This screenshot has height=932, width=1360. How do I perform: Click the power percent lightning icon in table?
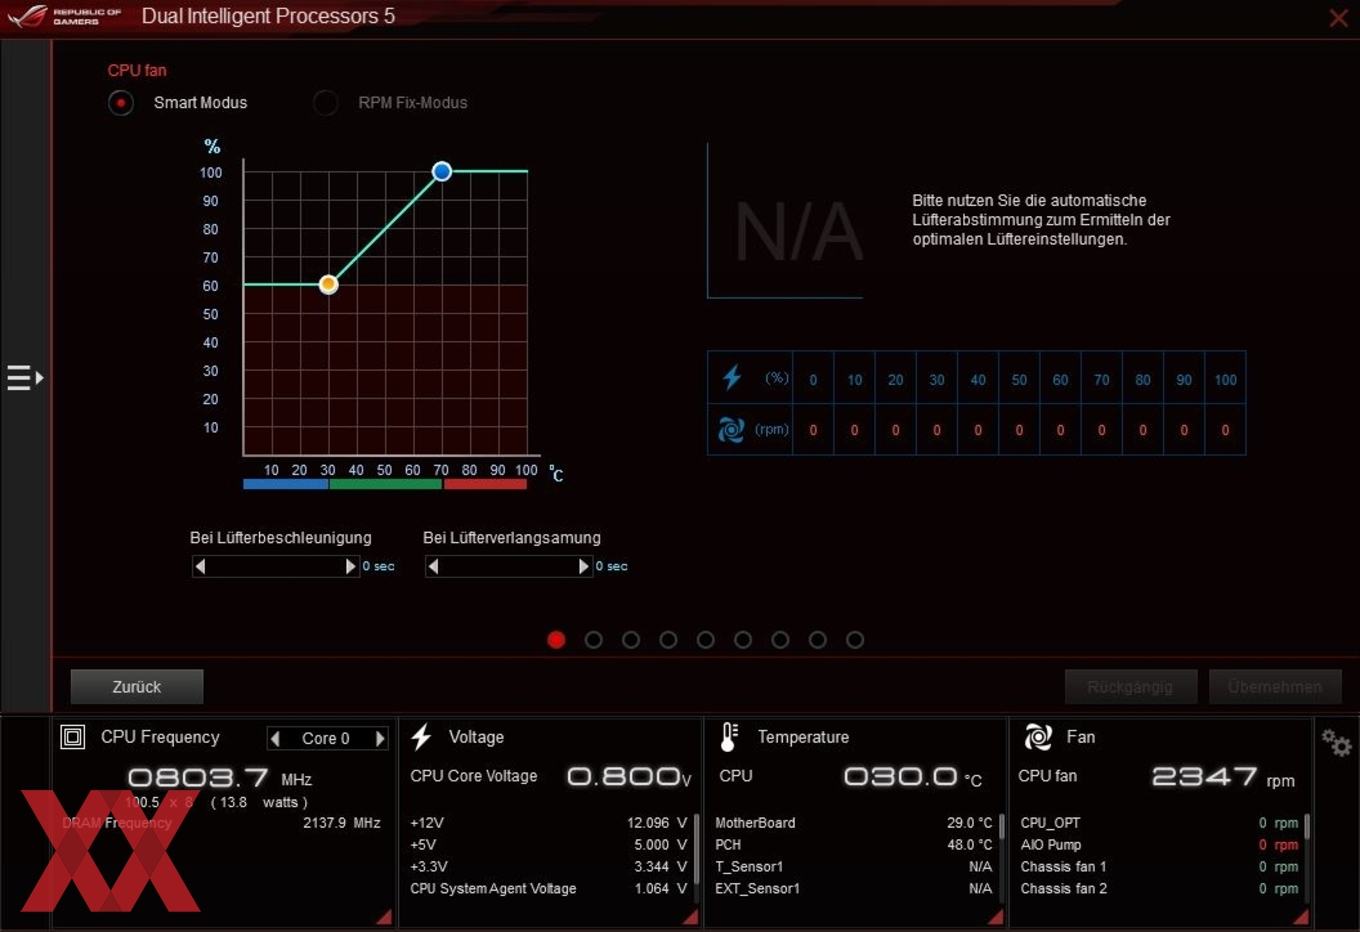732,377
